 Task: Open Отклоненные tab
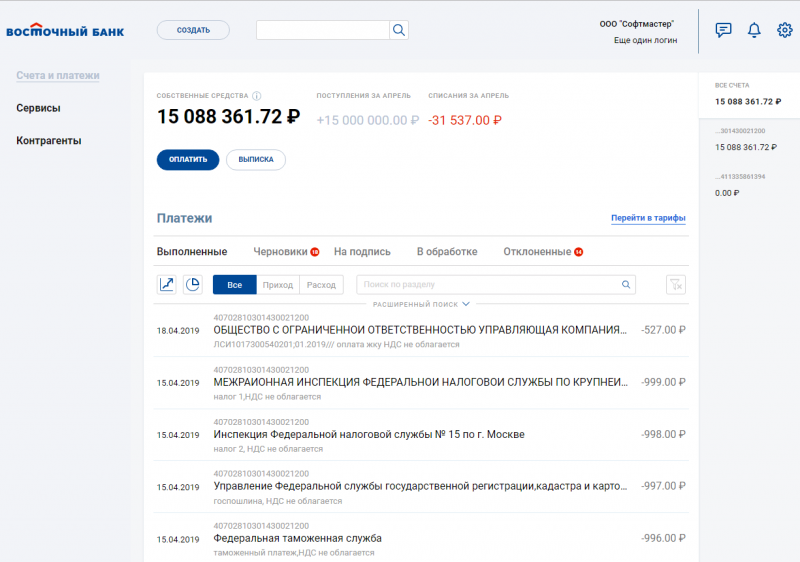(x=537, y=252)
